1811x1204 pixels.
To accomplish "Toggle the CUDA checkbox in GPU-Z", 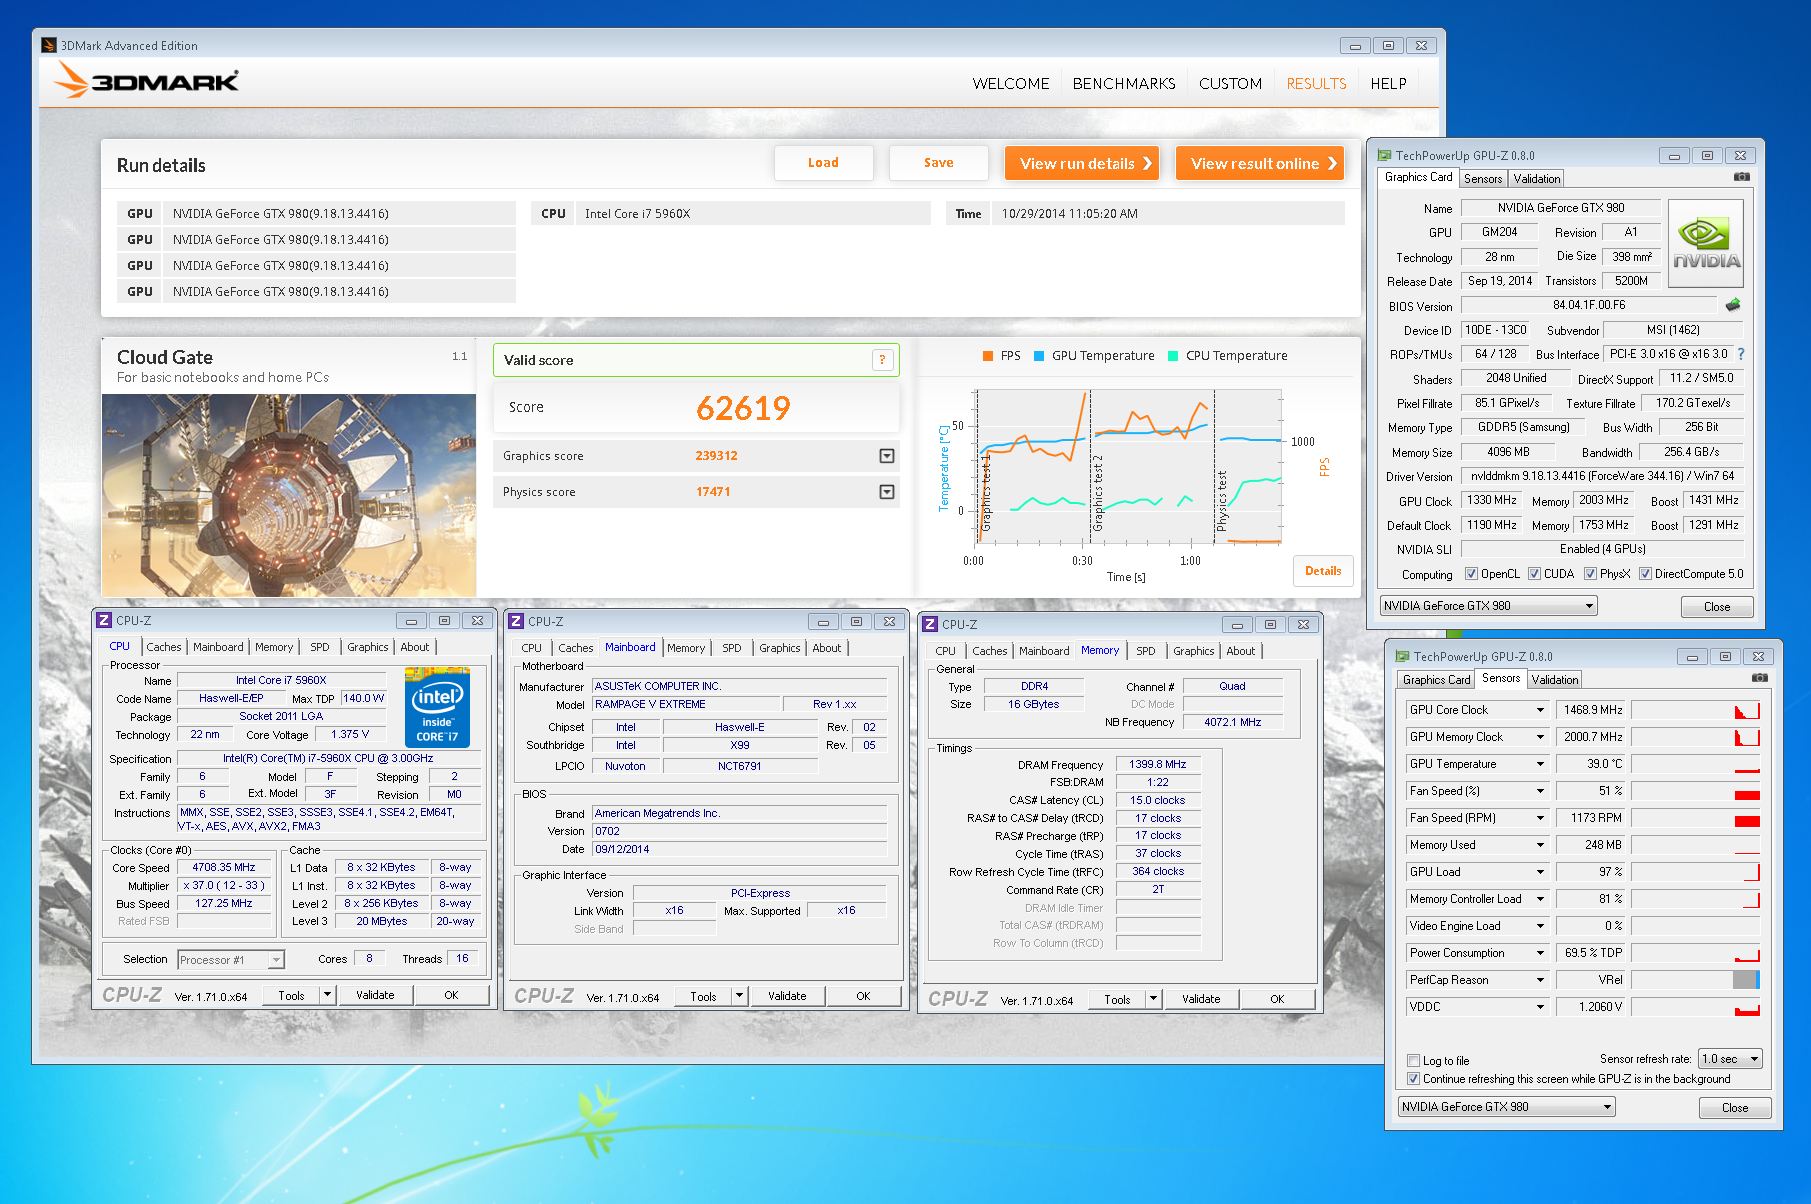I will (1534, 574).
